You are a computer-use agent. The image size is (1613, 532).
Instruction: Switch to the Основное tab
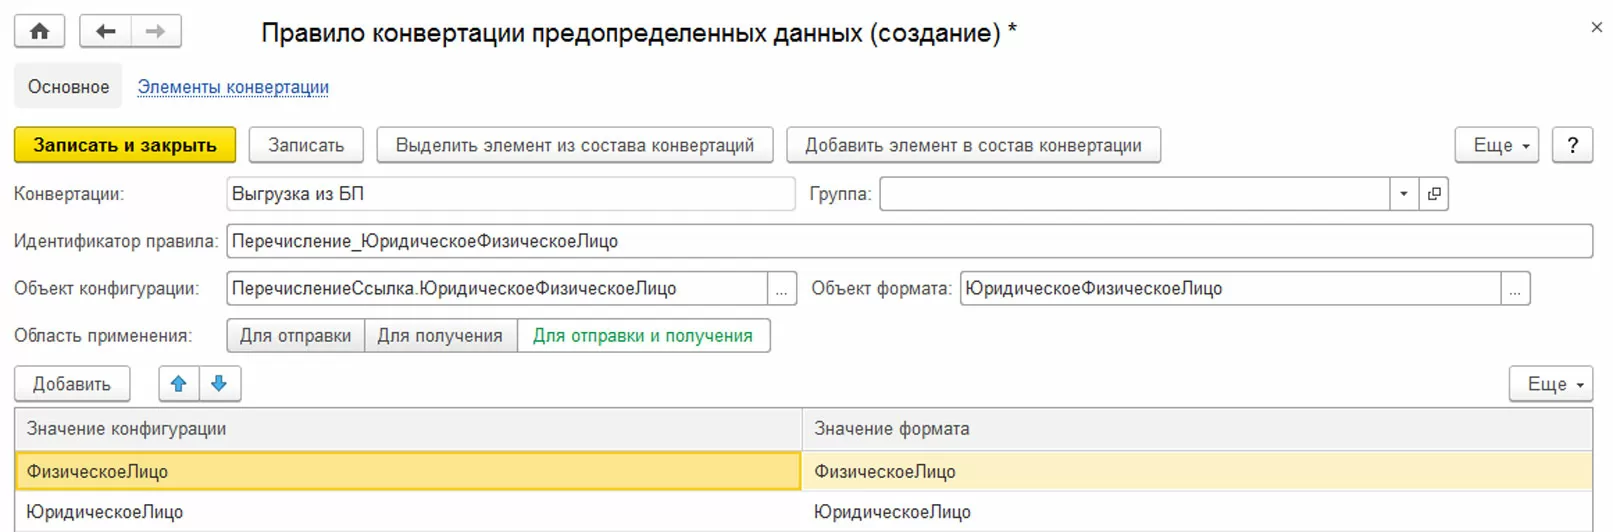click(68, 87)
